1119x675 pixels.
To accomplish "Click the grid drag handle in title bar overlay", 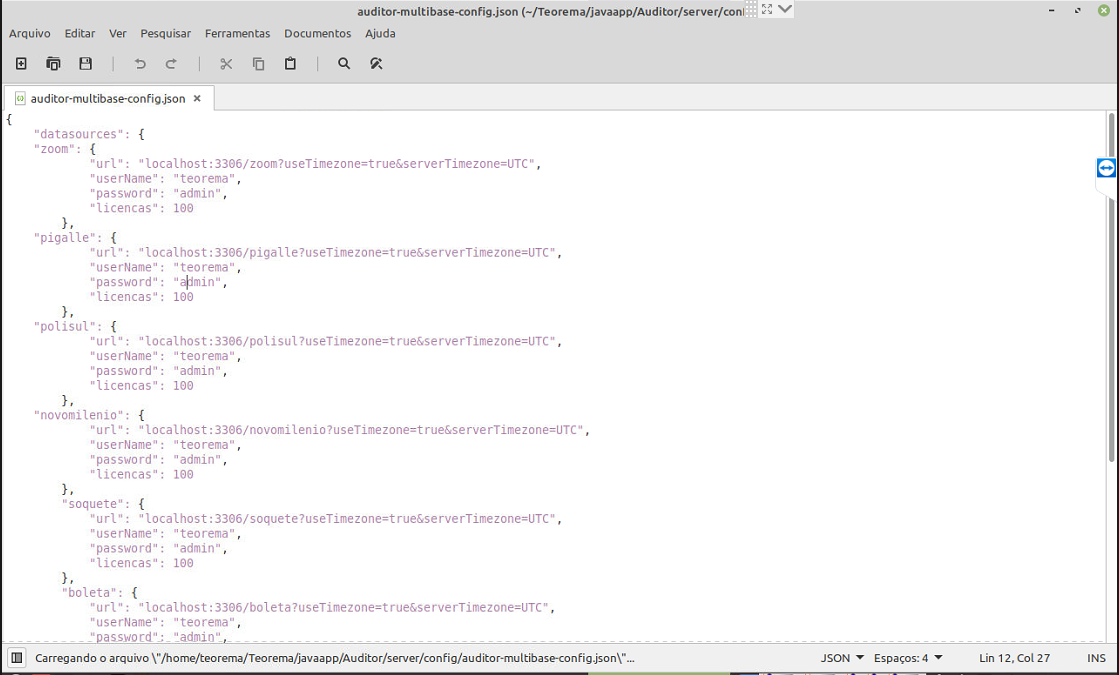I will [x=751, y=9].
